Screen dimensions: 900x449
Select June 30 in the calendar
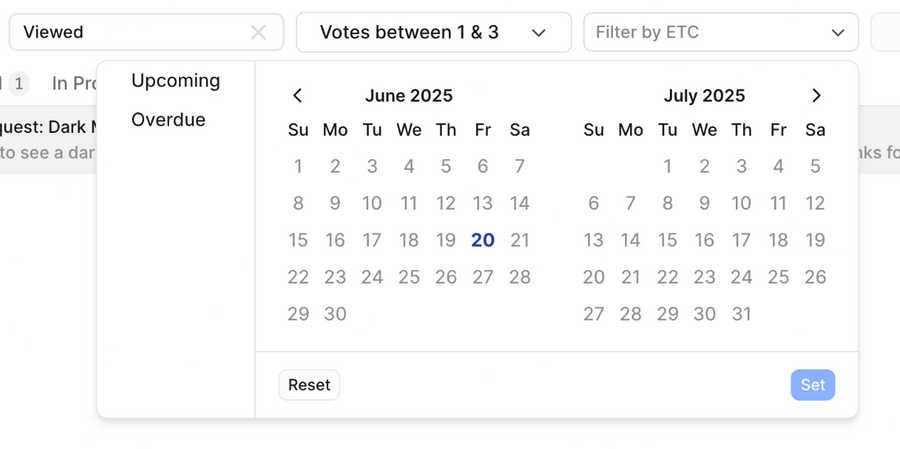(335, 314)
